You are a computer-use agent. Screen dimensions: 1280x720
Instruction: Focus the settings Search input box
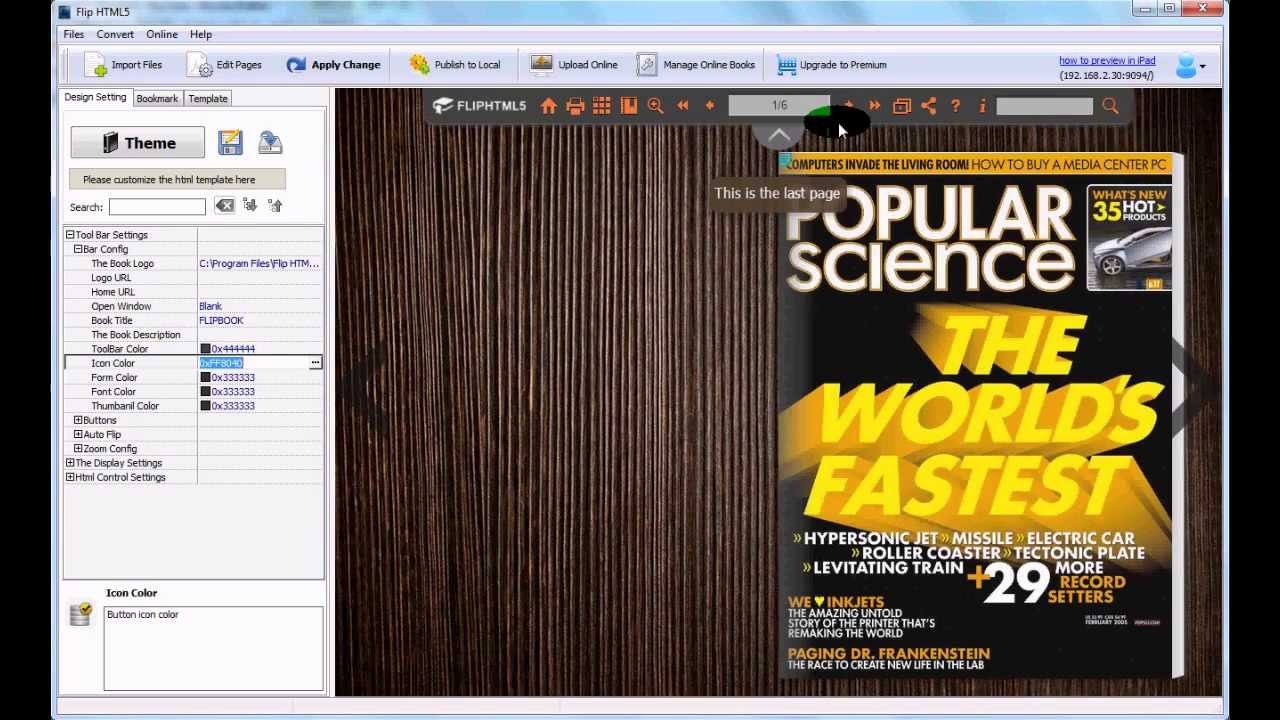click(x=157, y=206)
